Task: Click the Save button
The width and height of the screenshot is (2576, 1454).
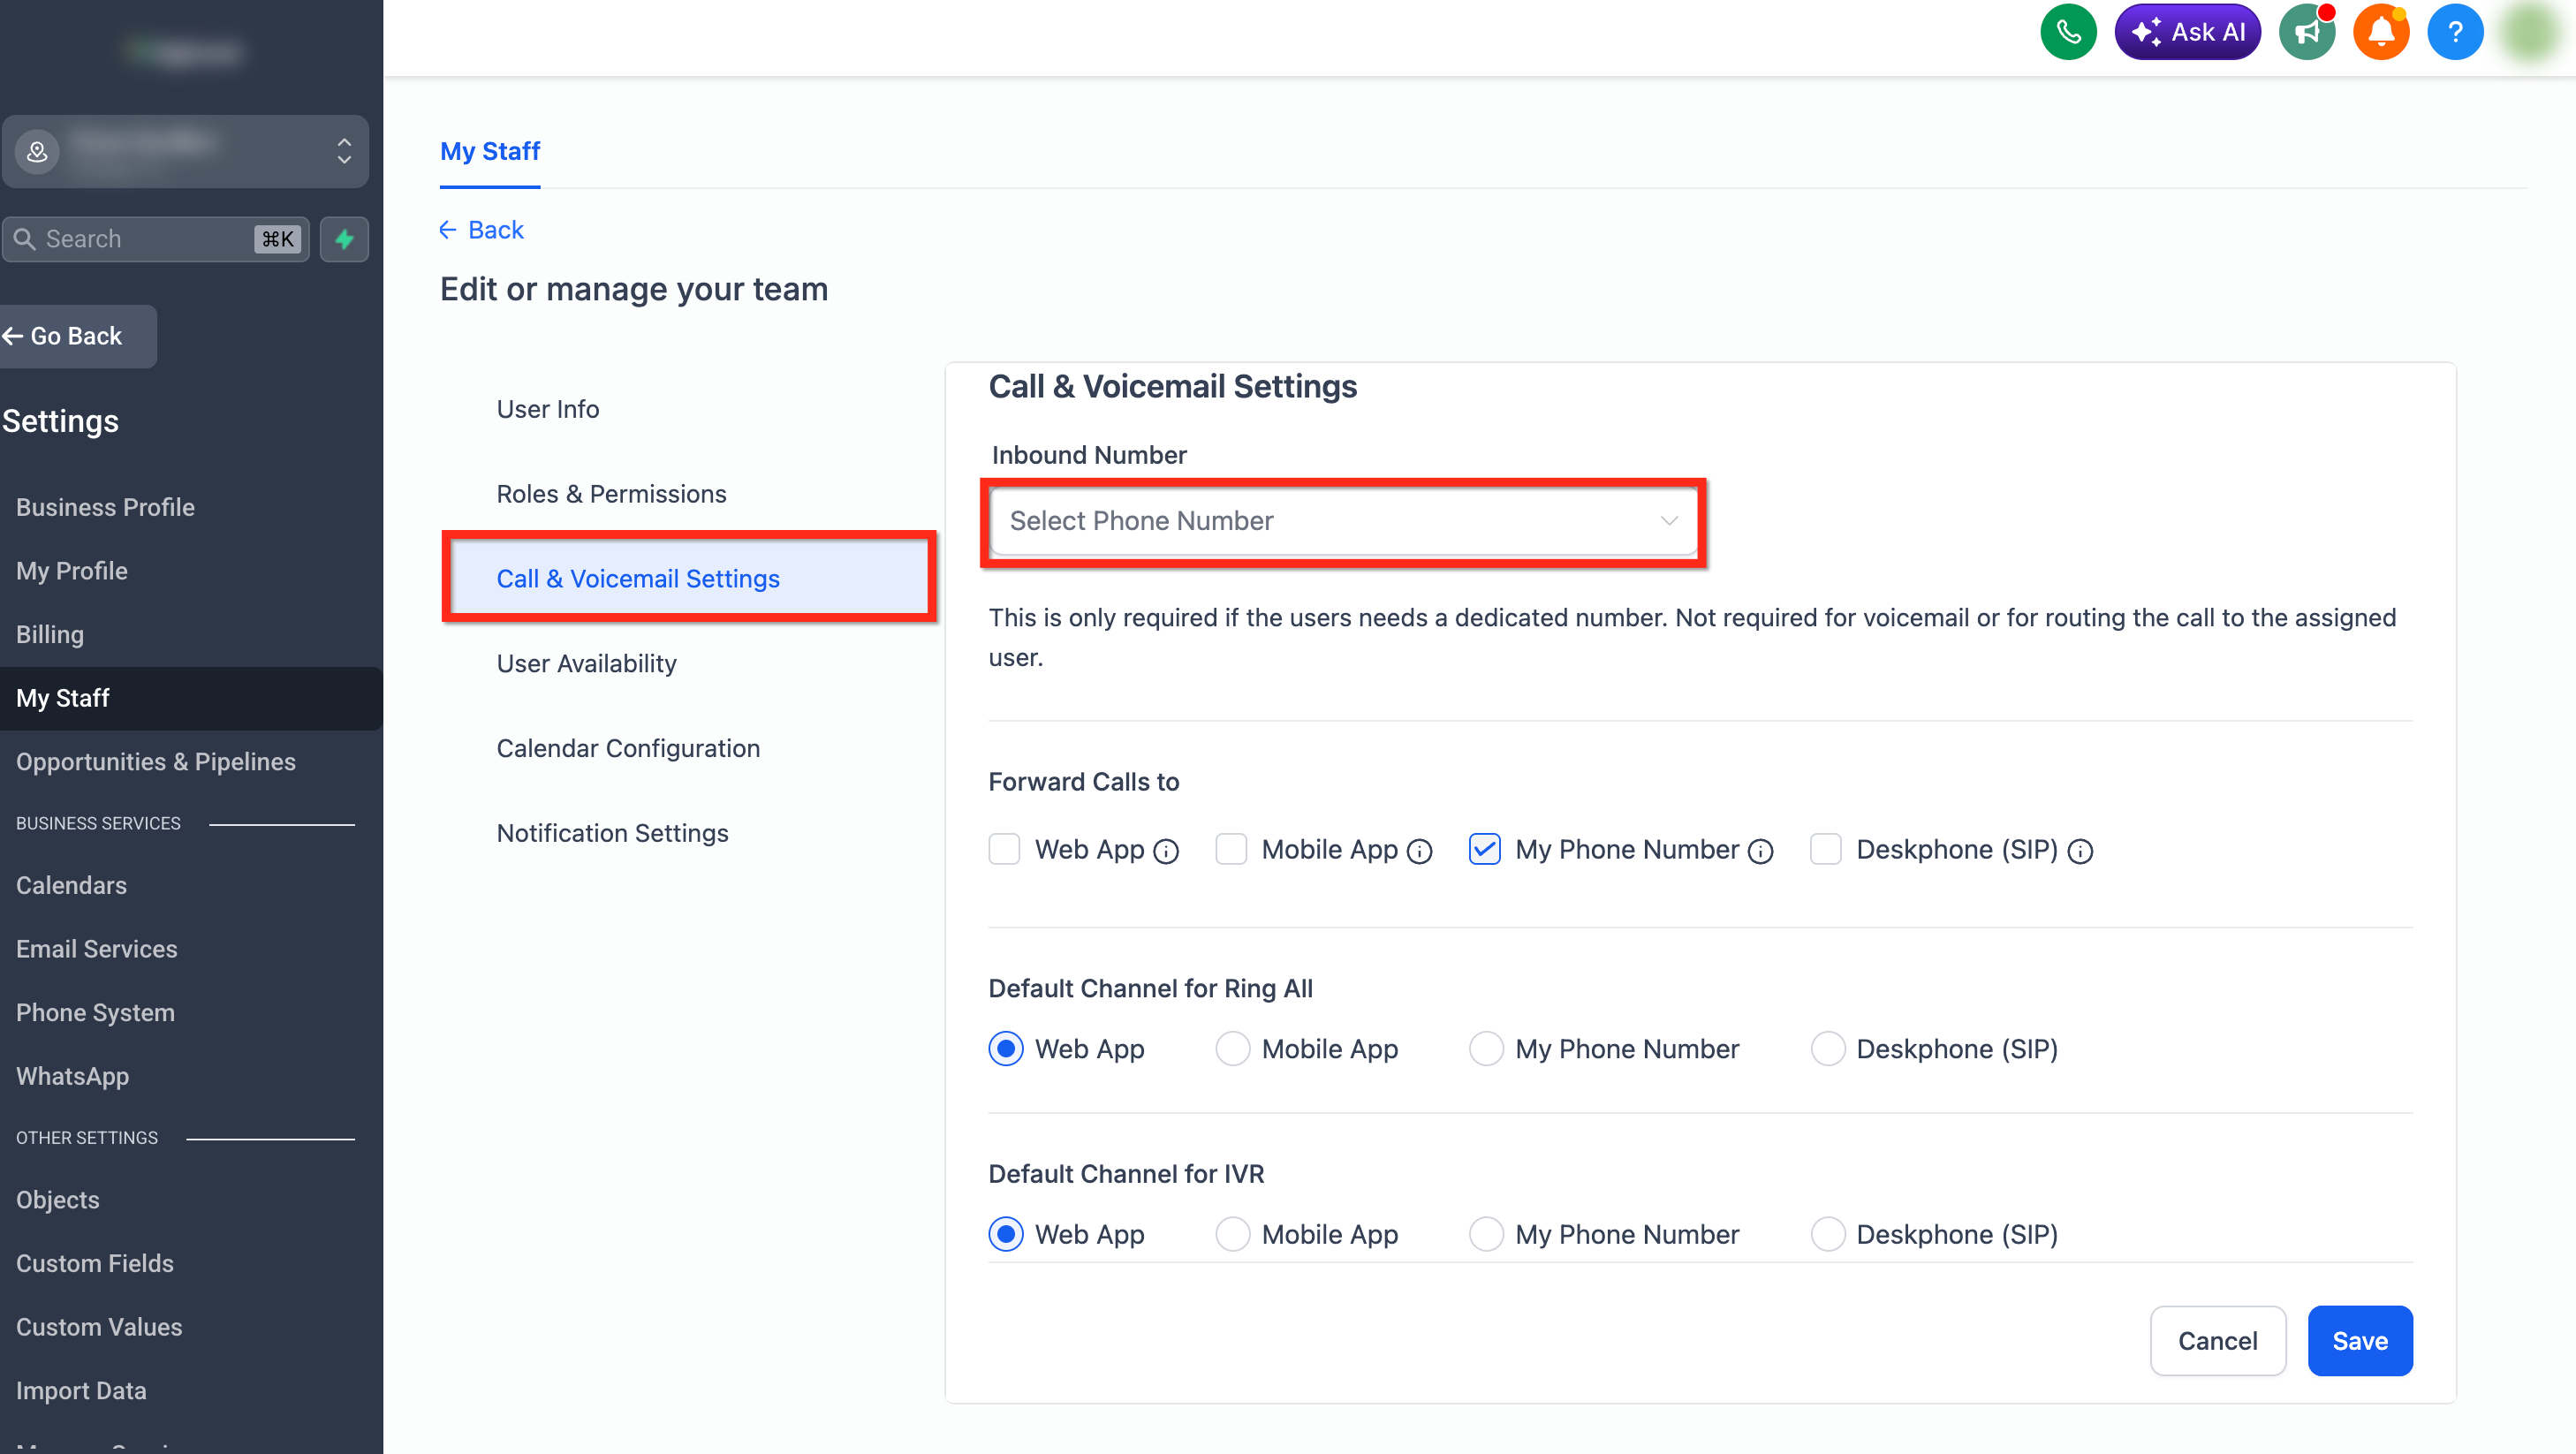Action: [2360, 1341]
